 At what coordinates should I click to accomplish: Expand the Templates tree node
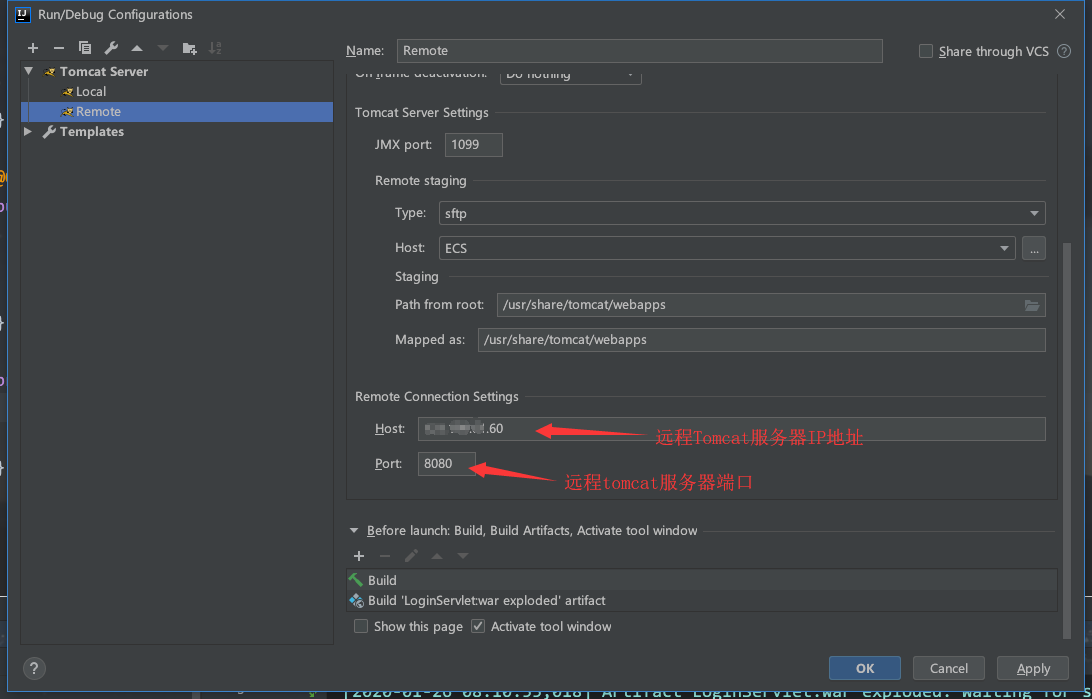28,132
